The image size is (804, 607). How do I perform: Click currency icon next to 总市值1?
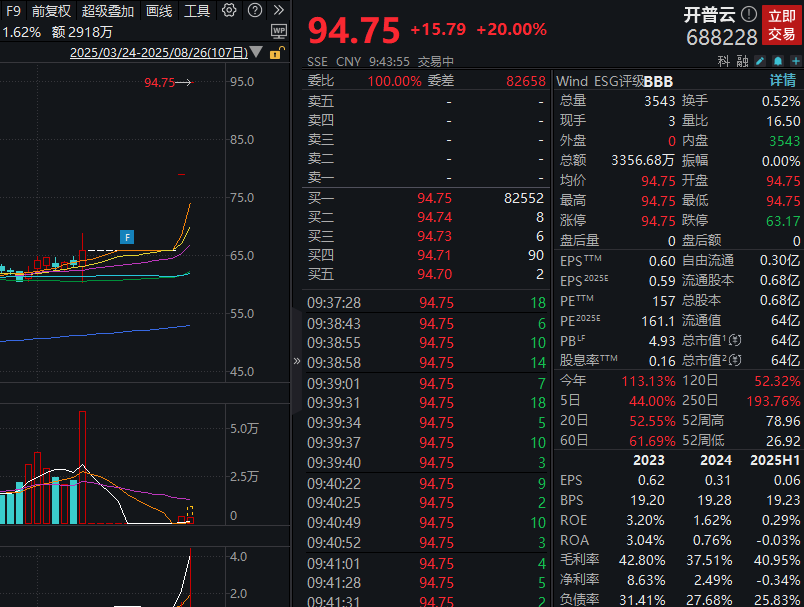(x=735, y=340)
